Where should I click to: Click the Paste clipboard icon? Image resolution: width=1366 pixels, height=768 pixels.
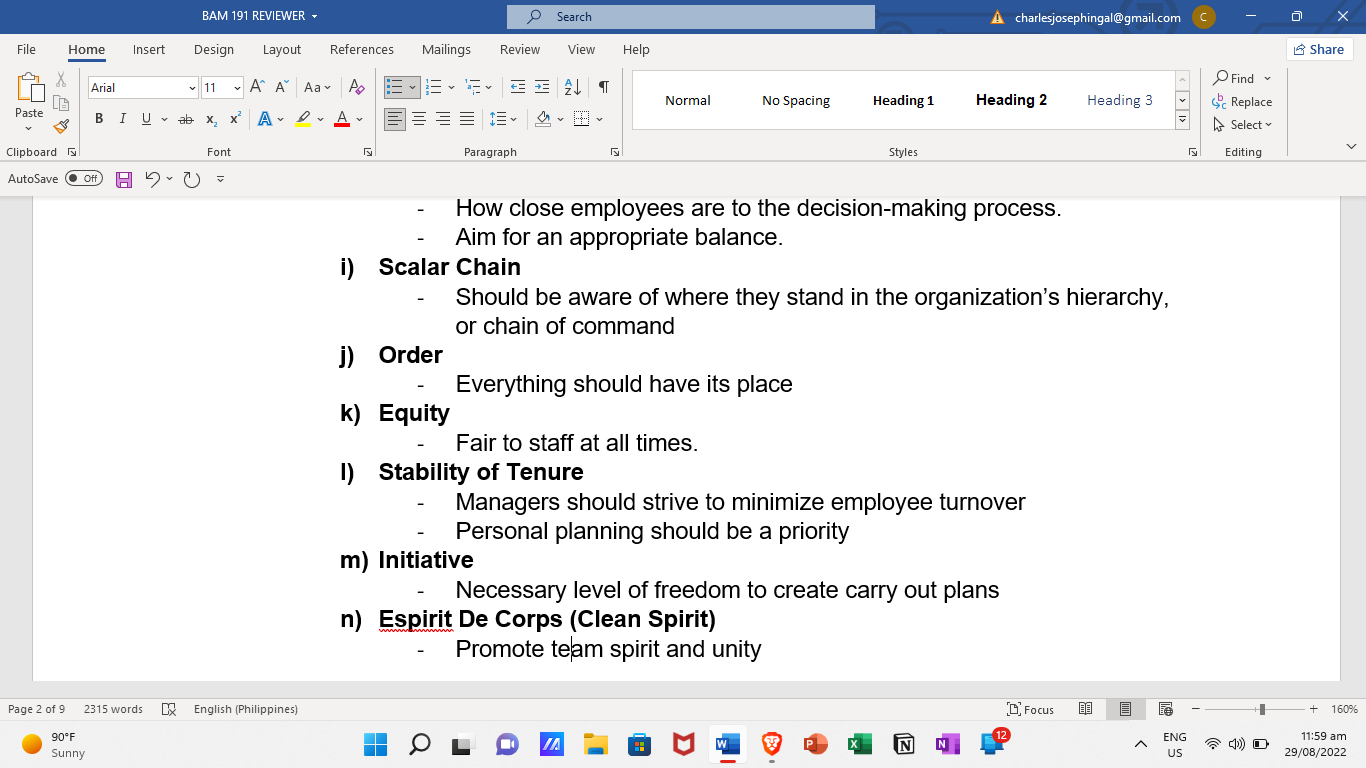pyautogui.click(x=29, y=88)
